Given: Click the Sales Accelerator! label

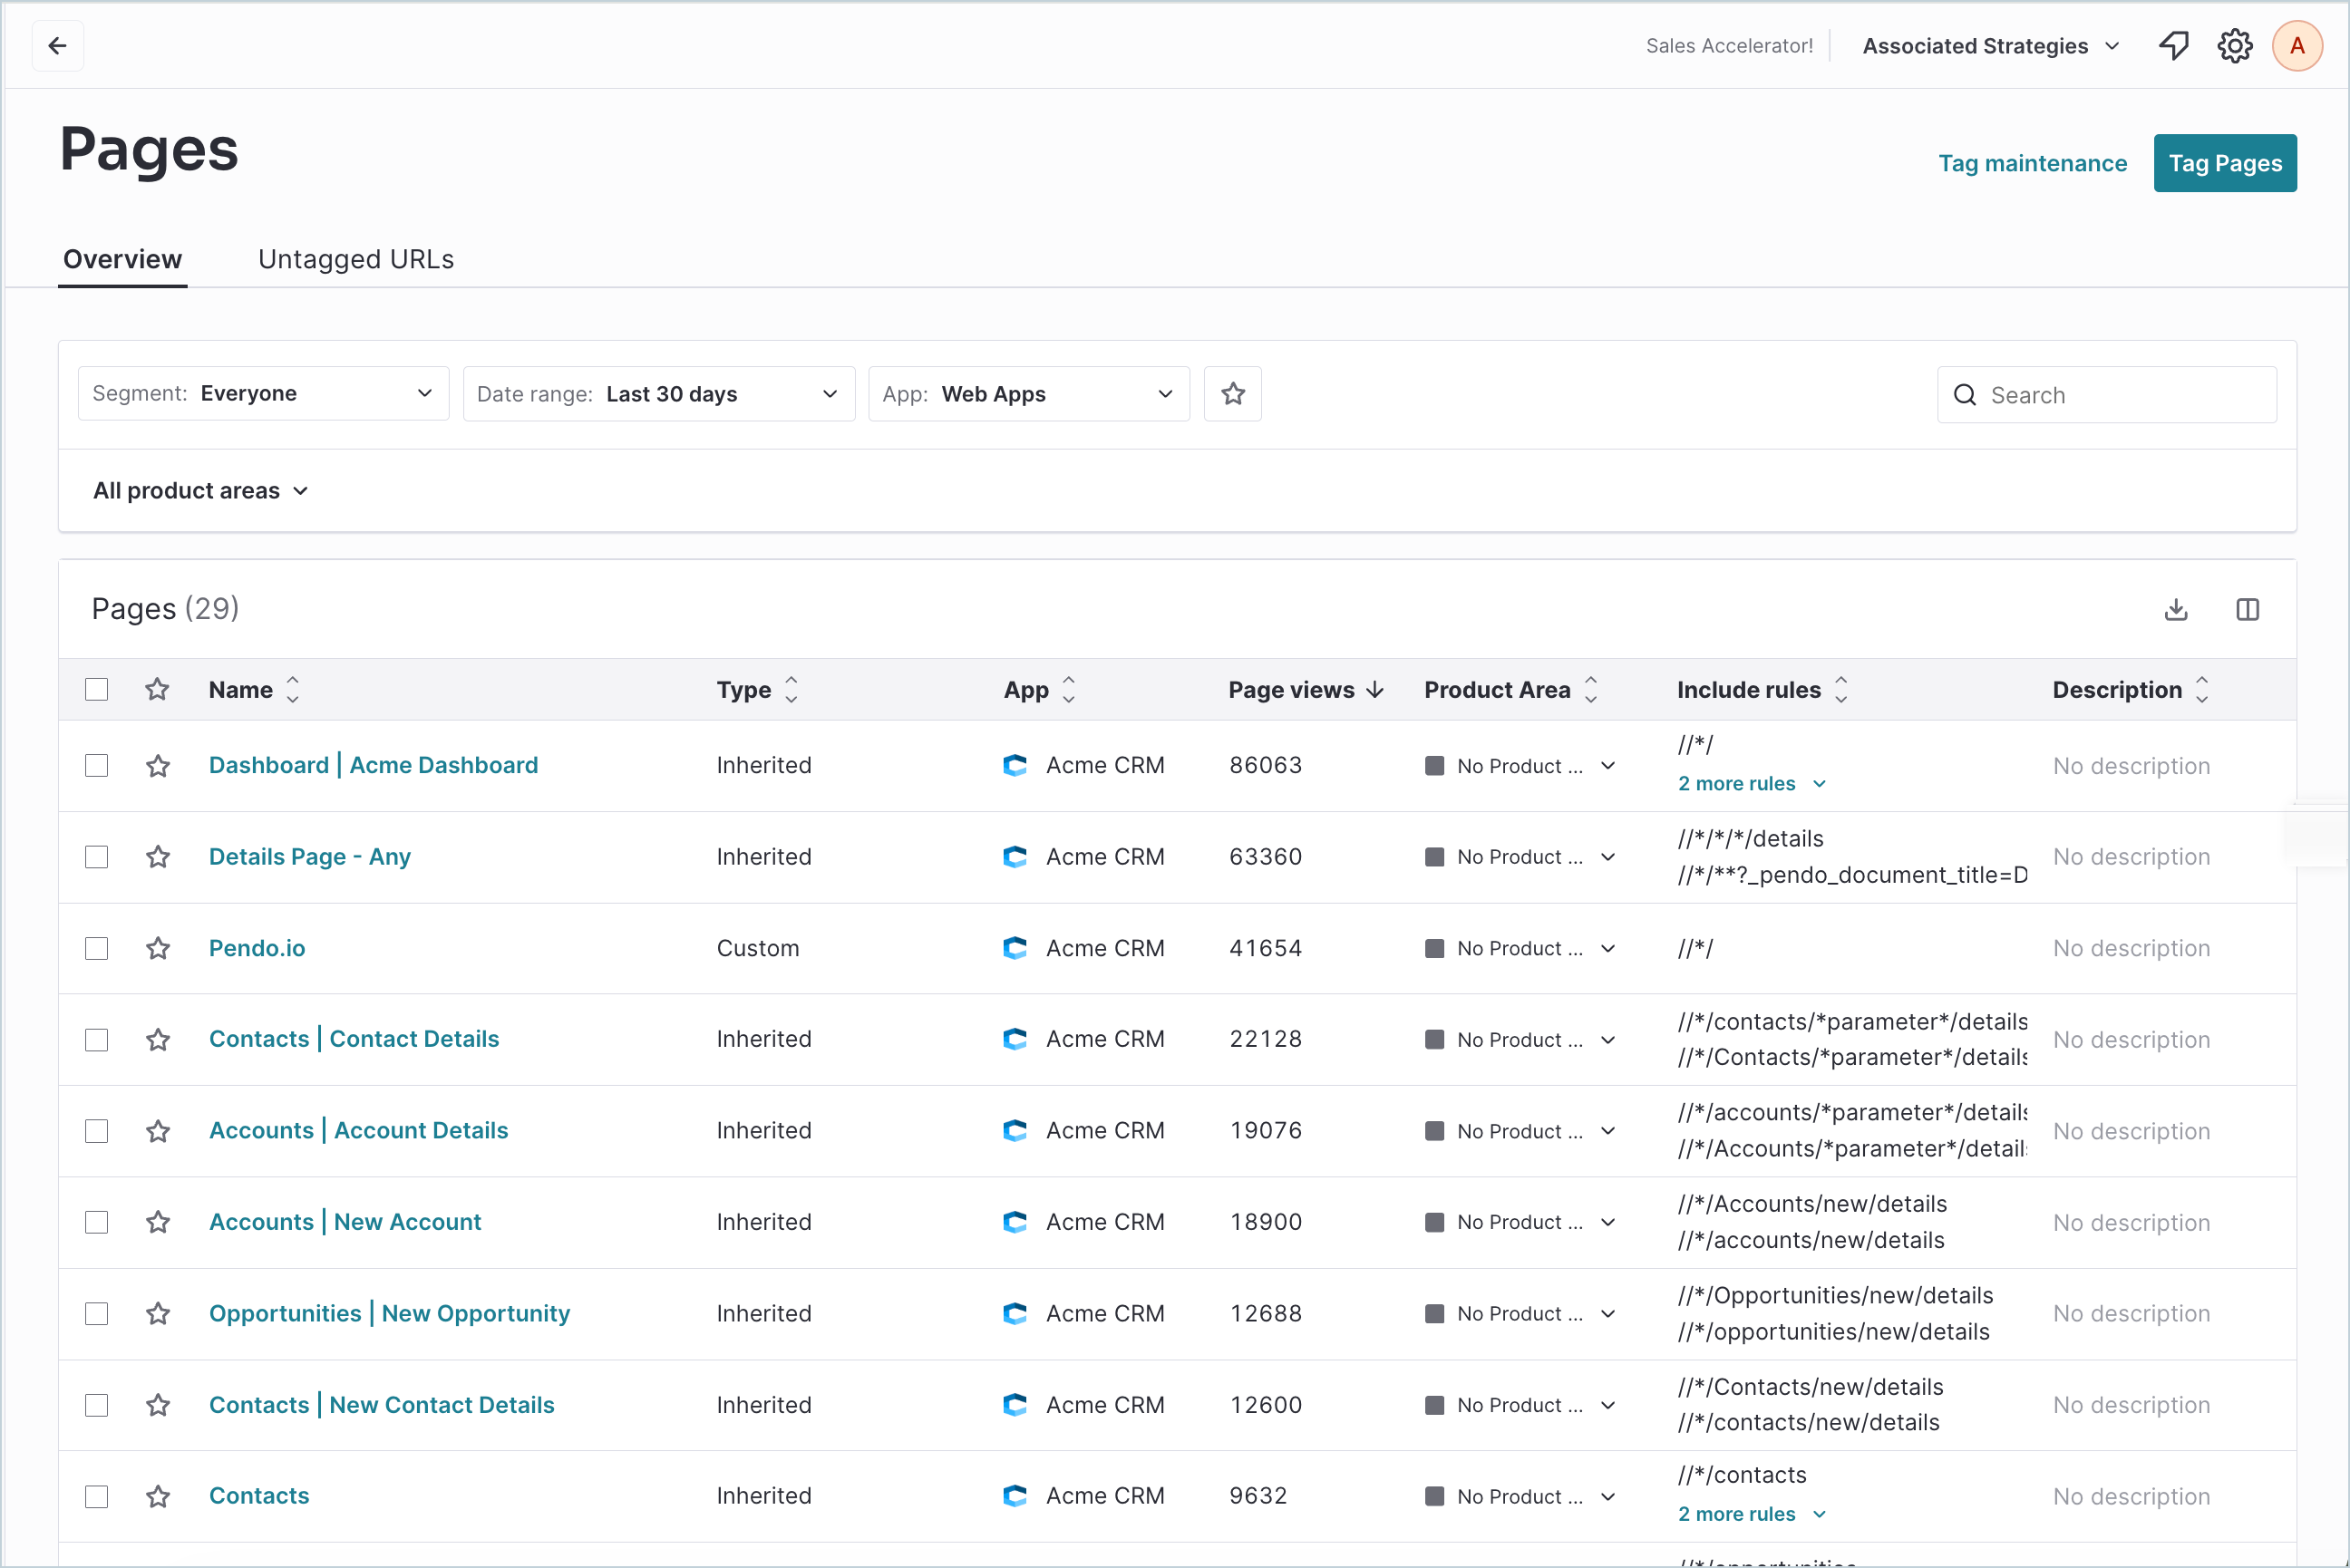Looking at the screenshot, I should click(1729, 46).
